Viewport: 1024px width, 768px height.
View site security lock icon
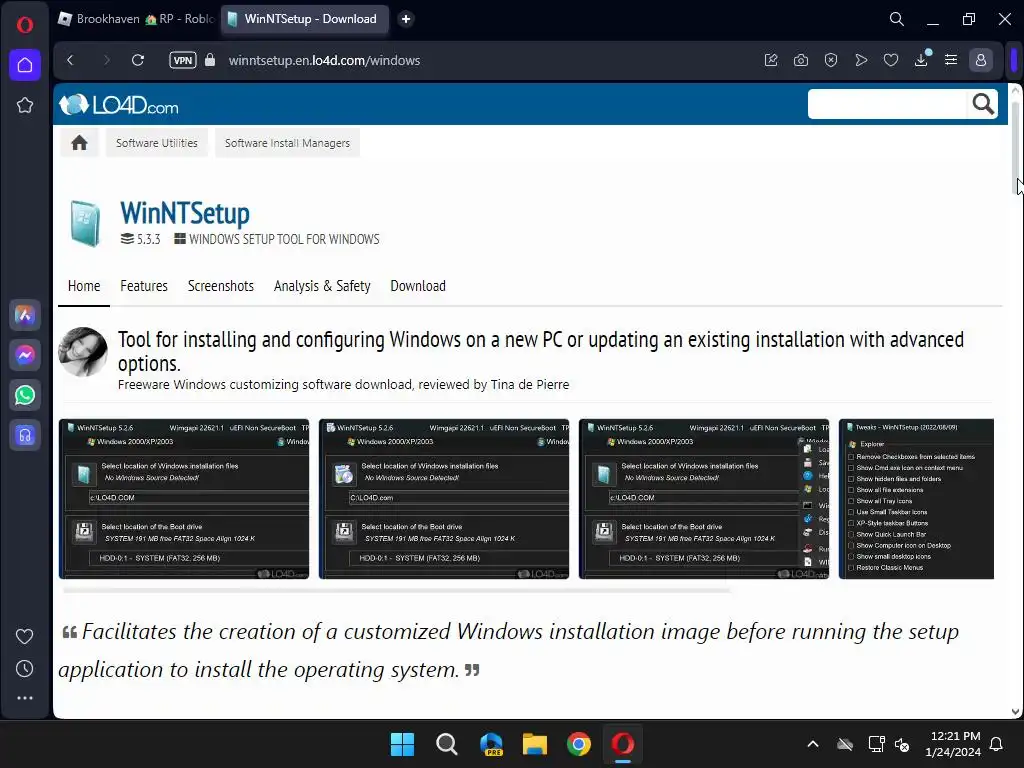pos(210,60)
